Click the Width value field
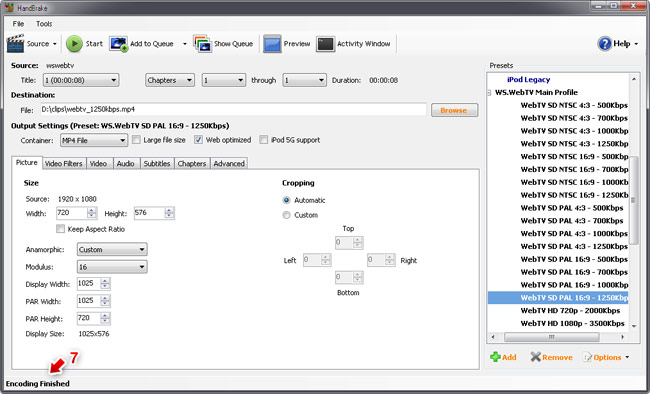The height and width of the screenshot is (394, 650). pyautogui.click(x=72, y=213)
